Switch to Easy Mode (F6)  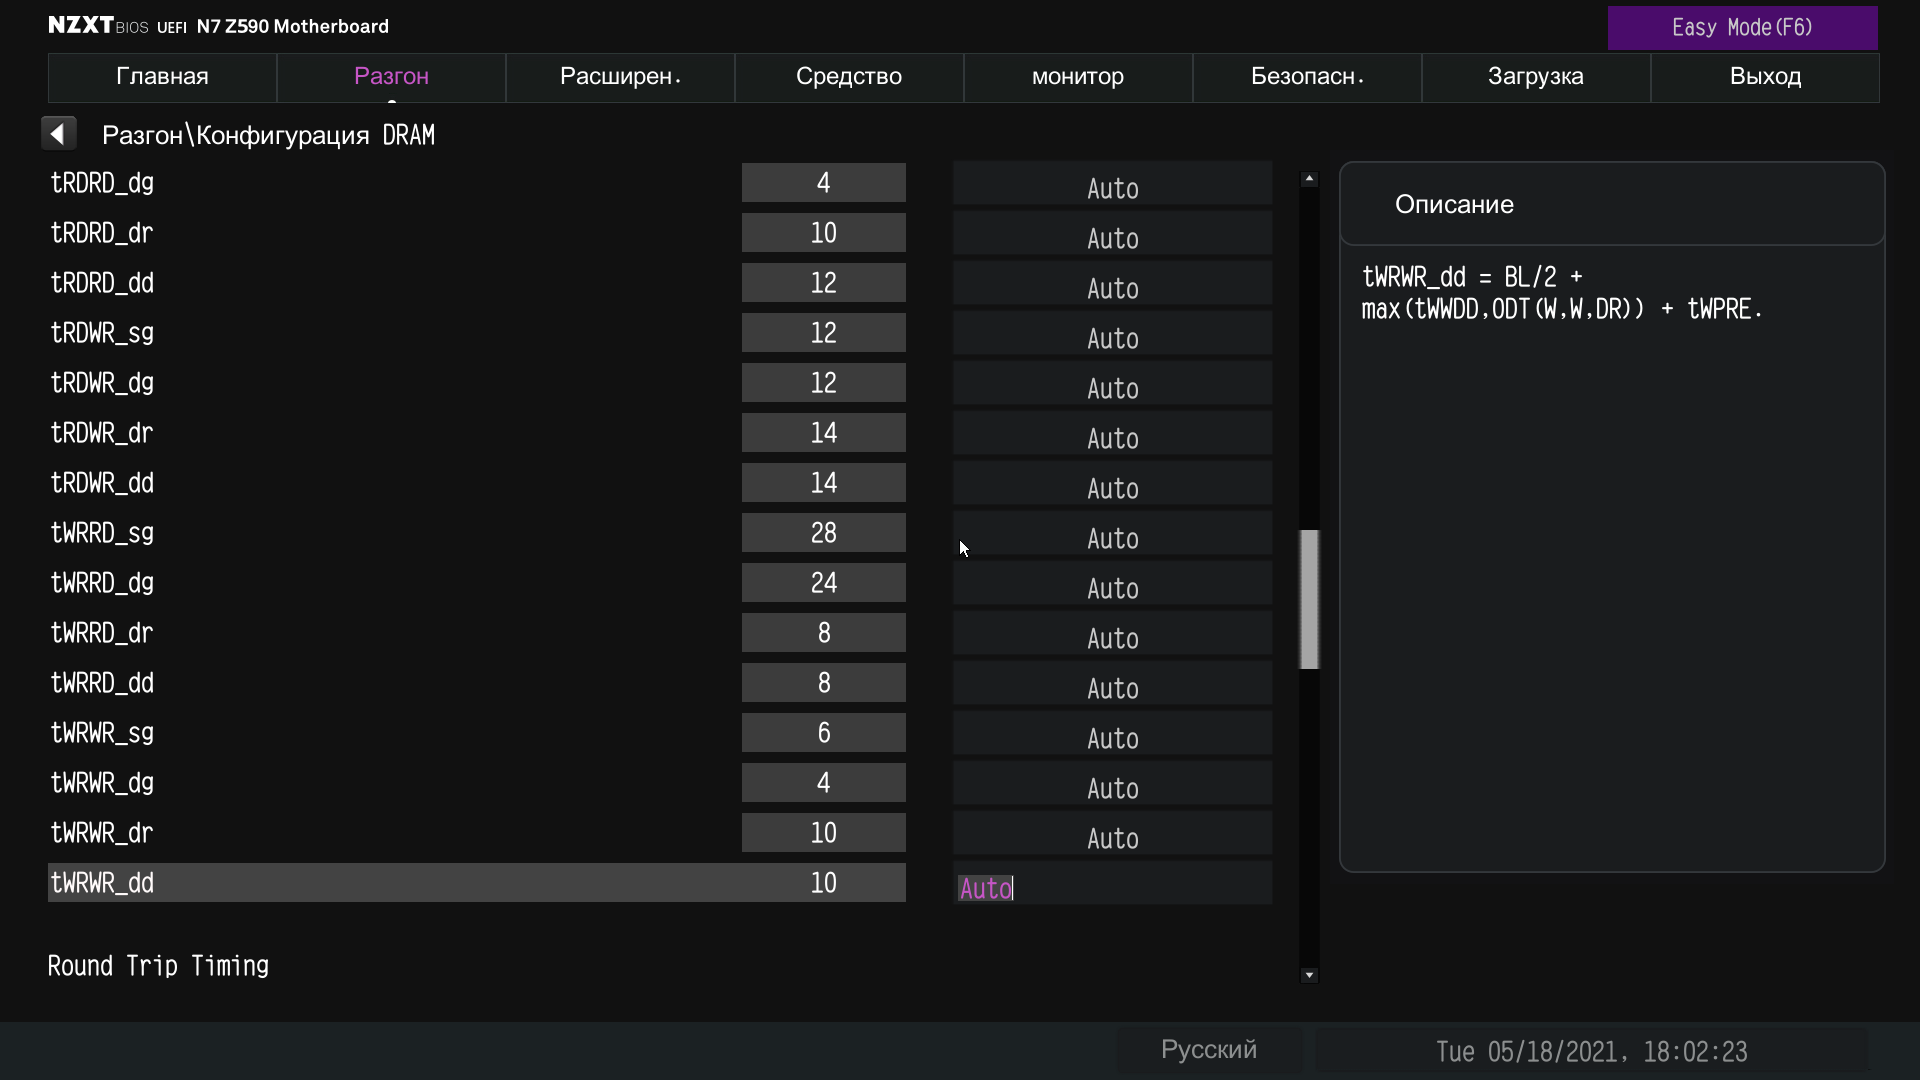[1741, 28]
